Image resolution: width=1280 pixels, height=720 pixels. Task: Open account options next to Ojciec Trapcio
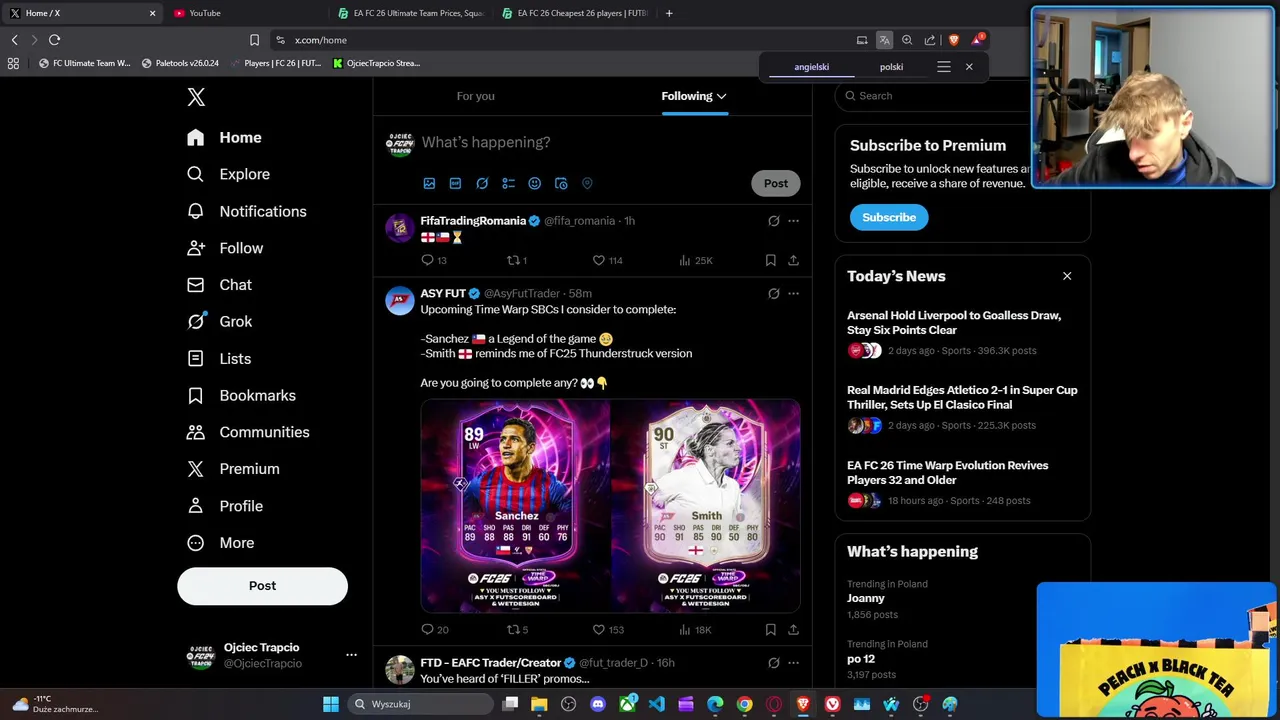click(x=351, y=655)
